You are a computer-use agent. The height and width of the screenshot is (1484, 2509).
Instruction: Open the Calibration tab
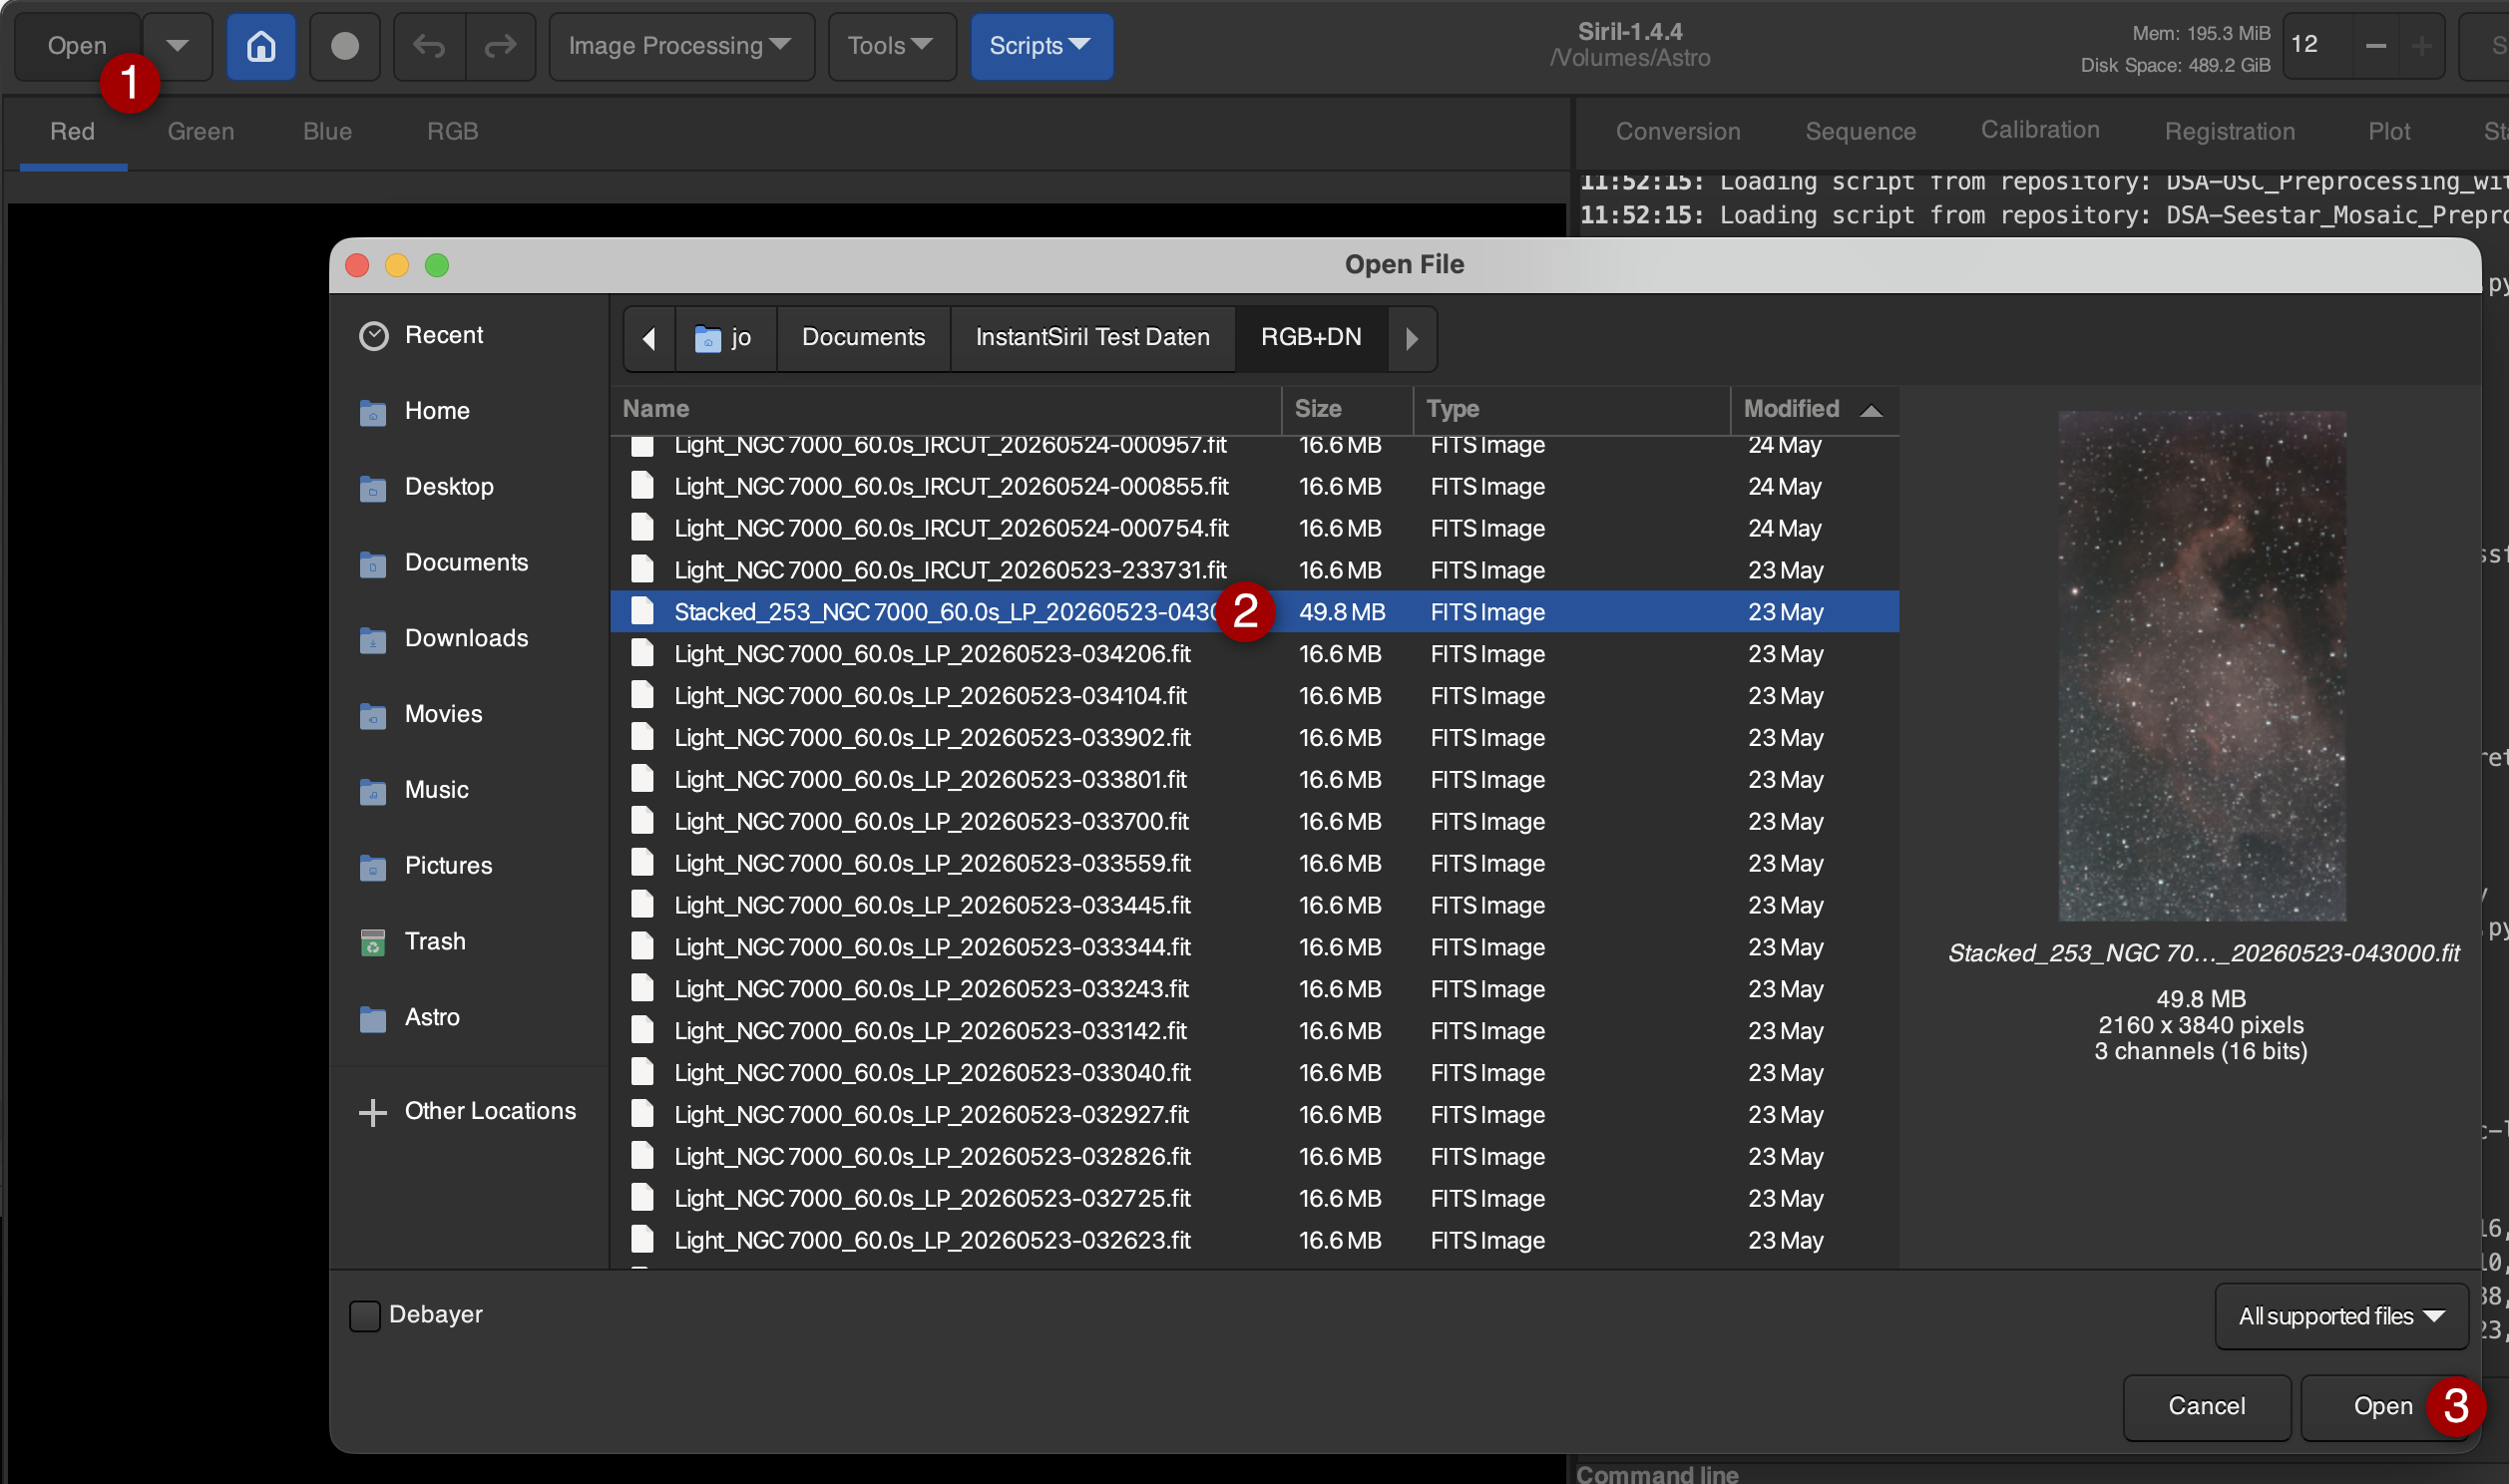[x=2040, y=130]
